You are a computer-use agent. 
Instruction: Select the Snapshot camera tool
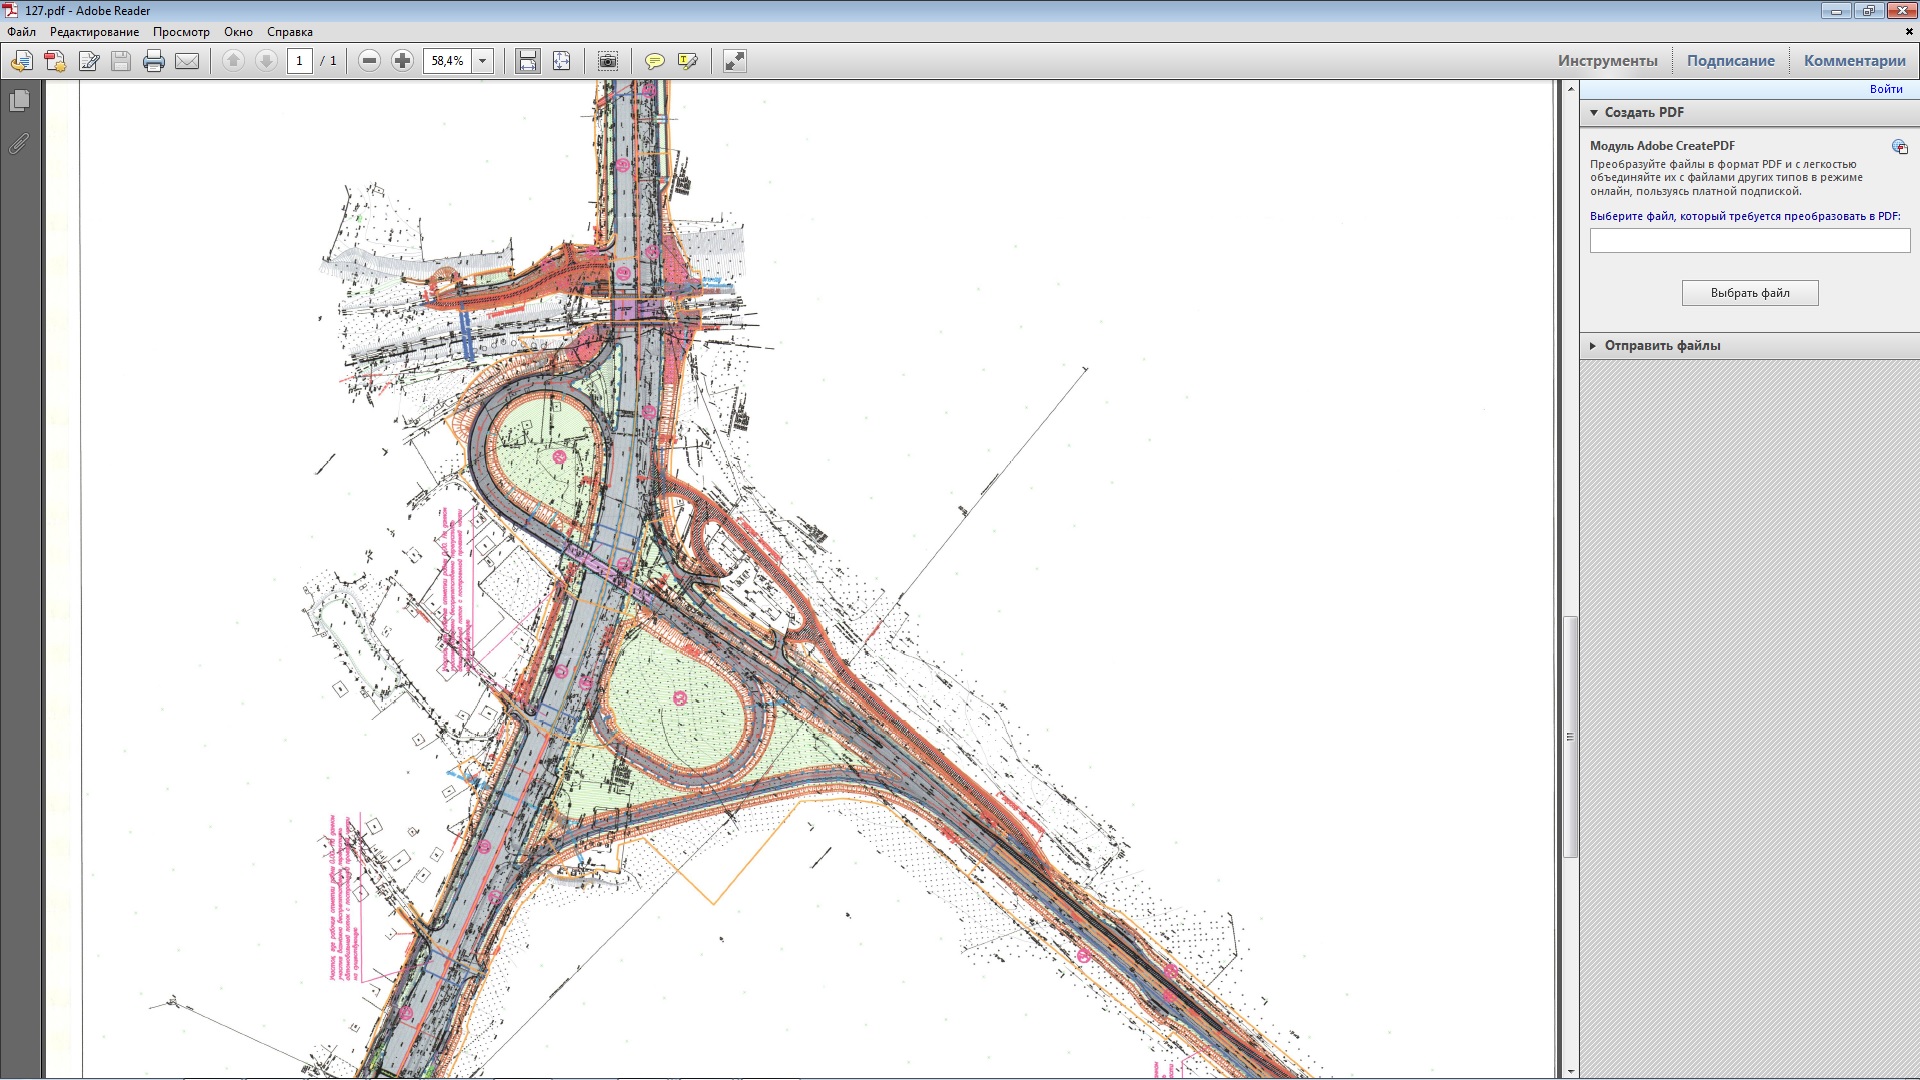(x=607, y=61)
